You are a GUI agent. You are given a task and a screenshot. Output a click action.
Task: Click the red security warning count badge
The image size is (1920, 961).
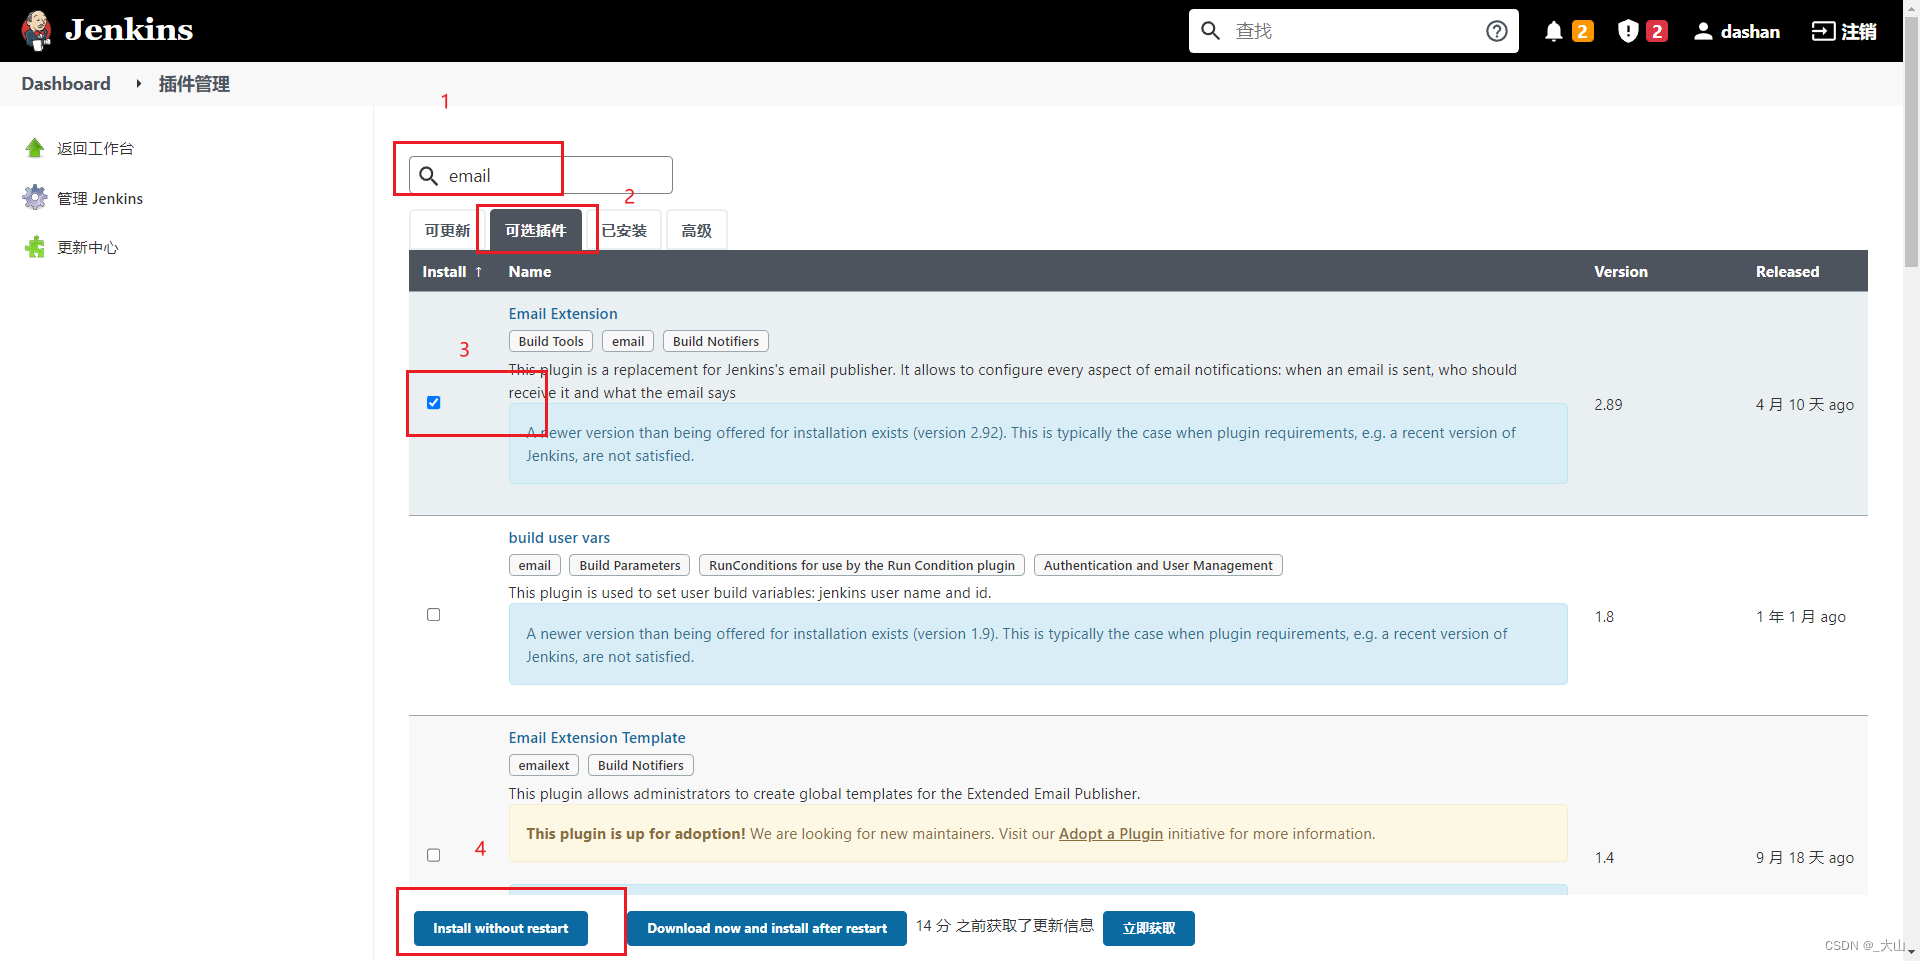(x=1657, y=31)
